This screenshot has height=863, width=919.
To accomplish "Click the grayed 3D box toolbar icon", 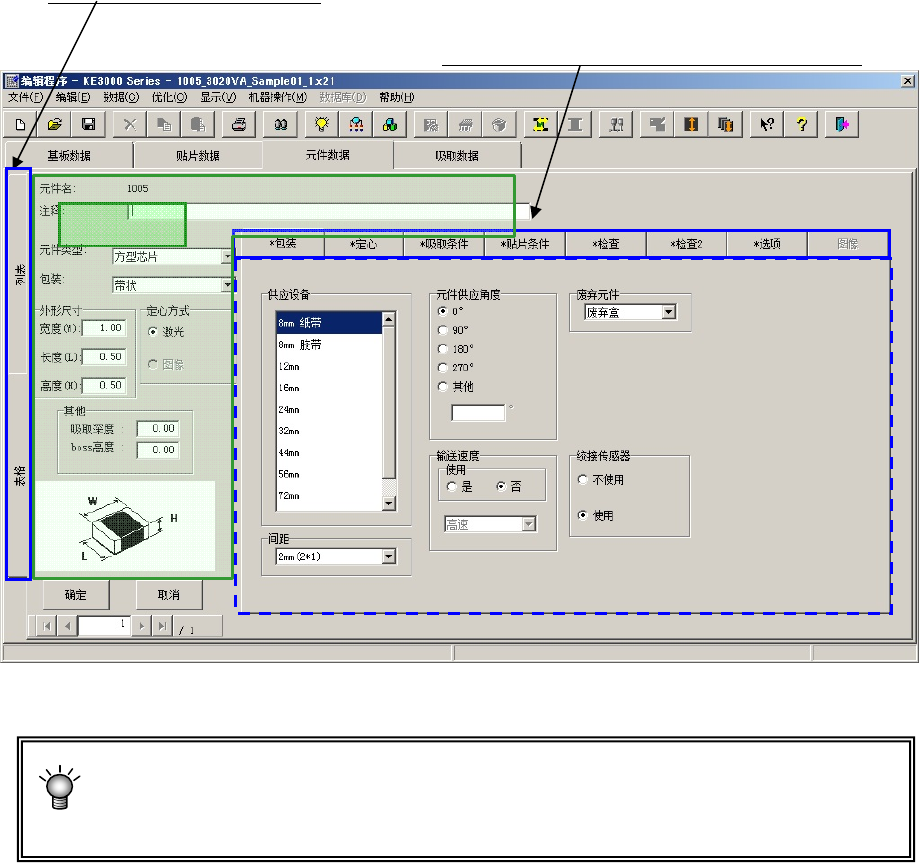I will coord(499,124).
